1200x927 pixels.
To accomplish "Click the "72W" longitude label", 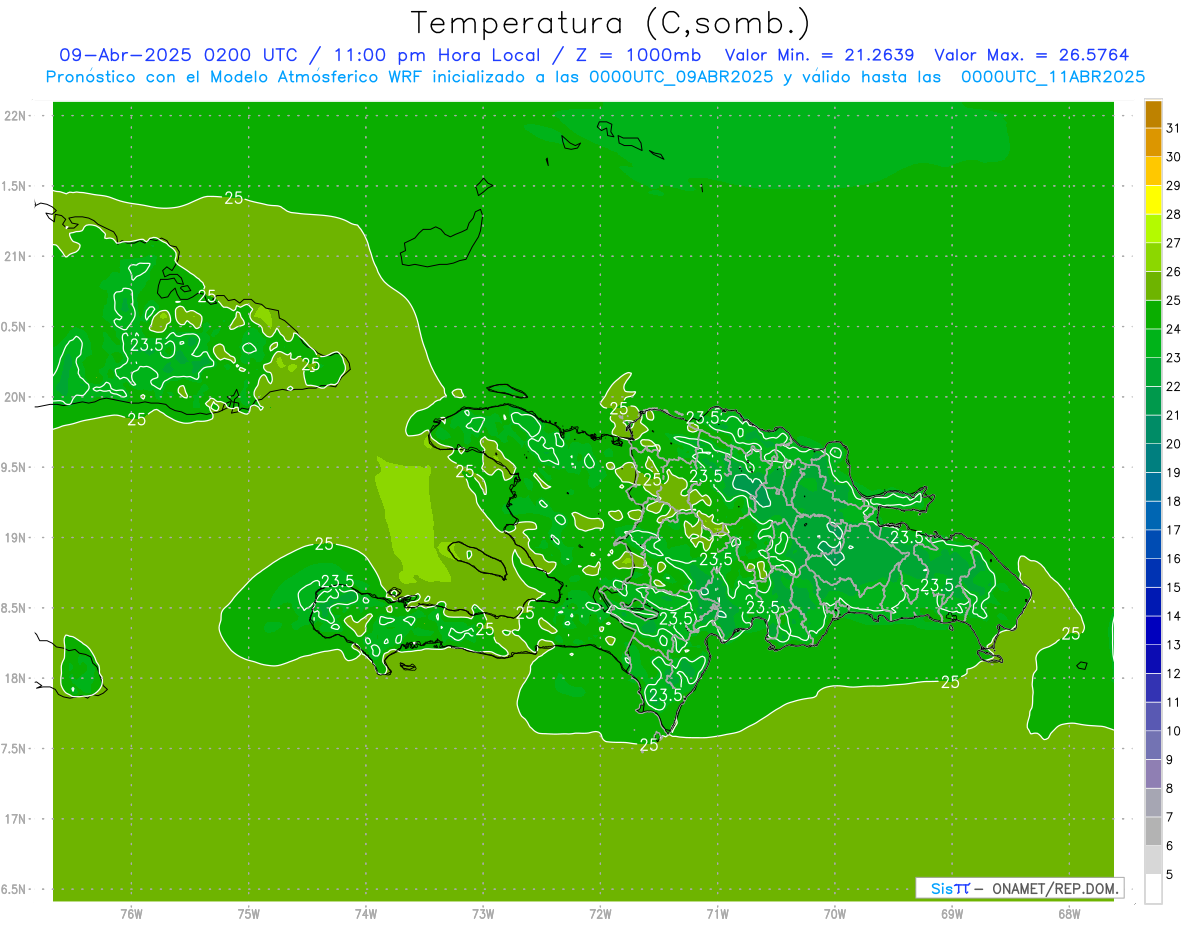I will pos(600,914).
